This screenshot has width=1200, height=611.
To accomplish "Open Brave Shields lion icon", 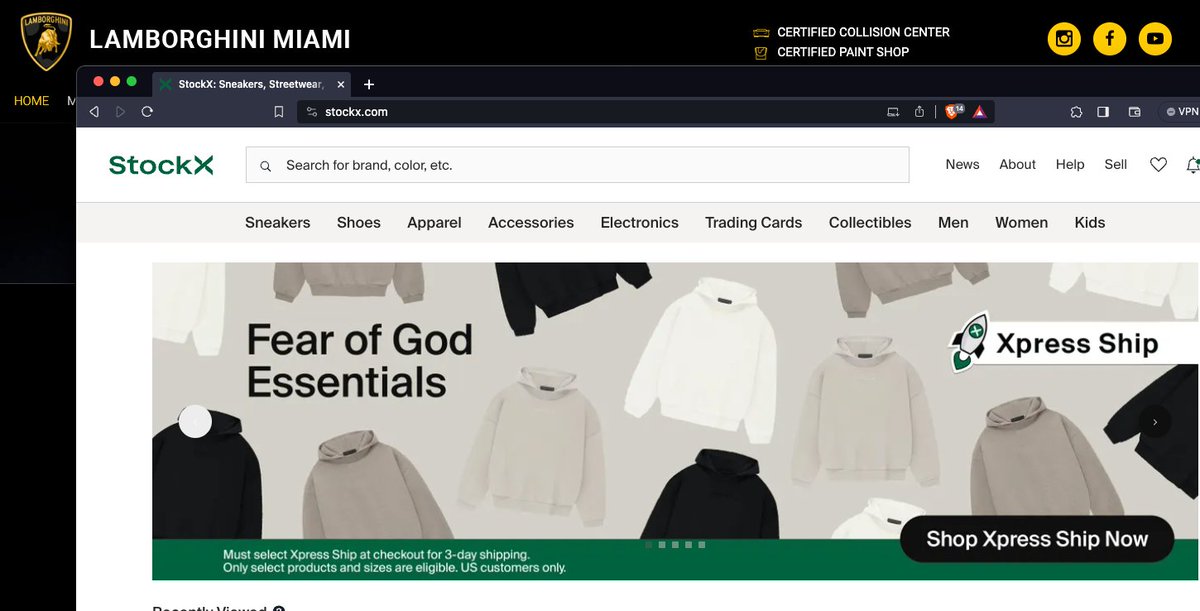I will (953, 111).
